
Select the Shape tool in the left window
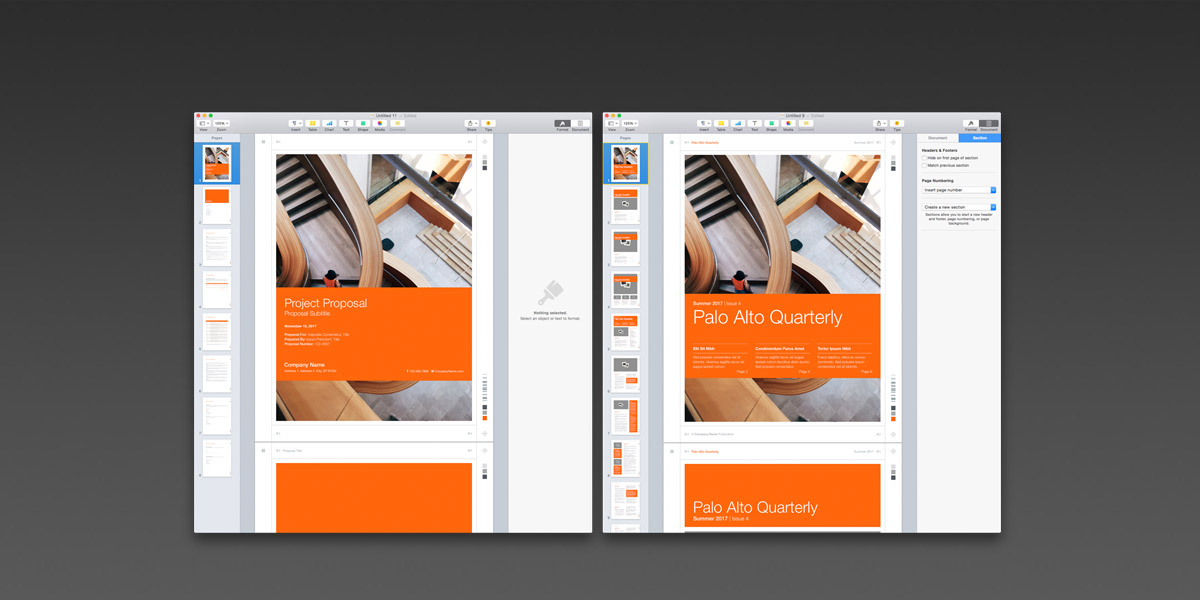coord(363,123)
